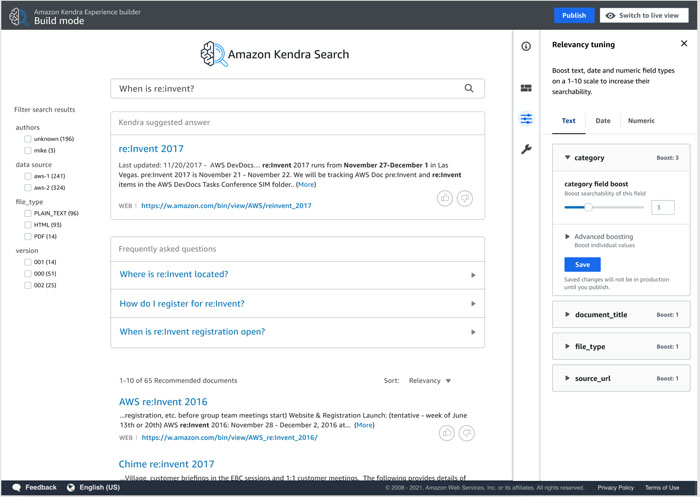The height and width of the screenshot is (497, 700).
Task: Open the info panel icon in sidebar
Action: pyautogui.click(x=526, y=46)
